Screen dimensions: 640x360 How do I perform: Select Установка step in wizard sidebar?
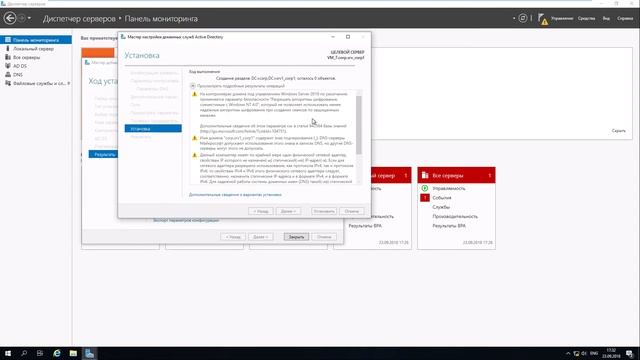tap(153, 129)
